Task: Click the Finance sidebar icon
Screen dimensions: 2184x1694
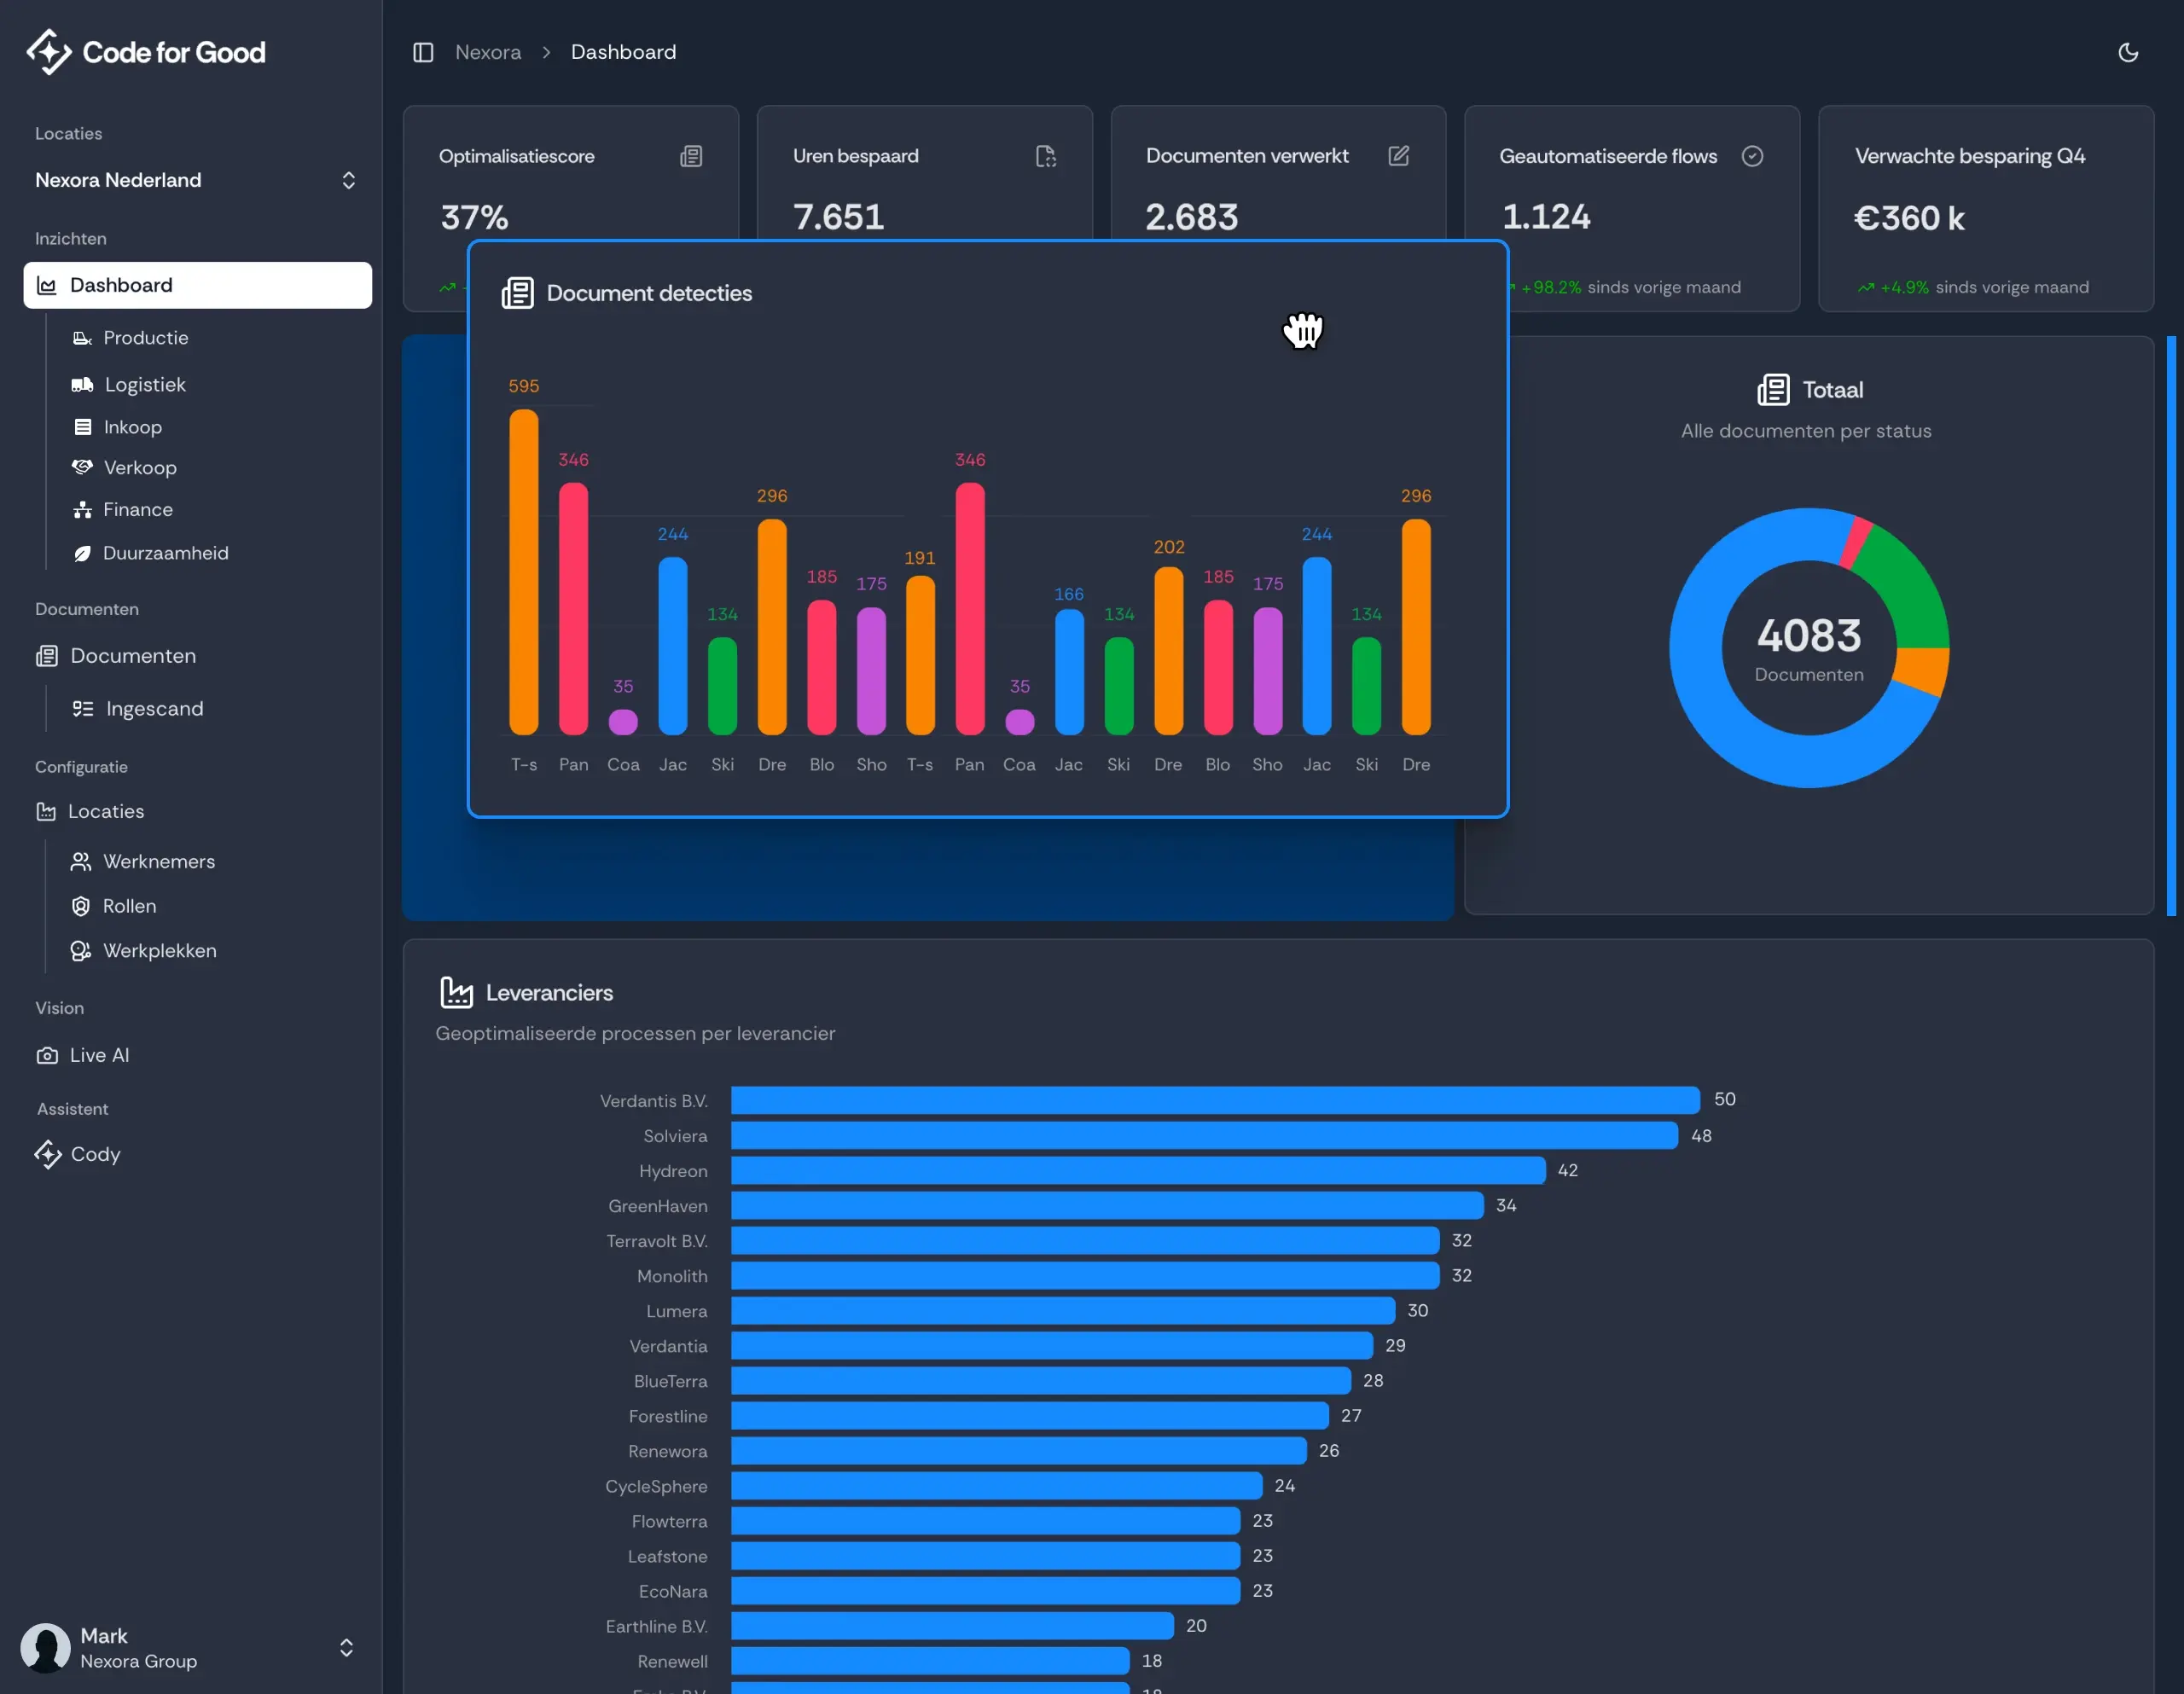Action: tap(82, 510)
